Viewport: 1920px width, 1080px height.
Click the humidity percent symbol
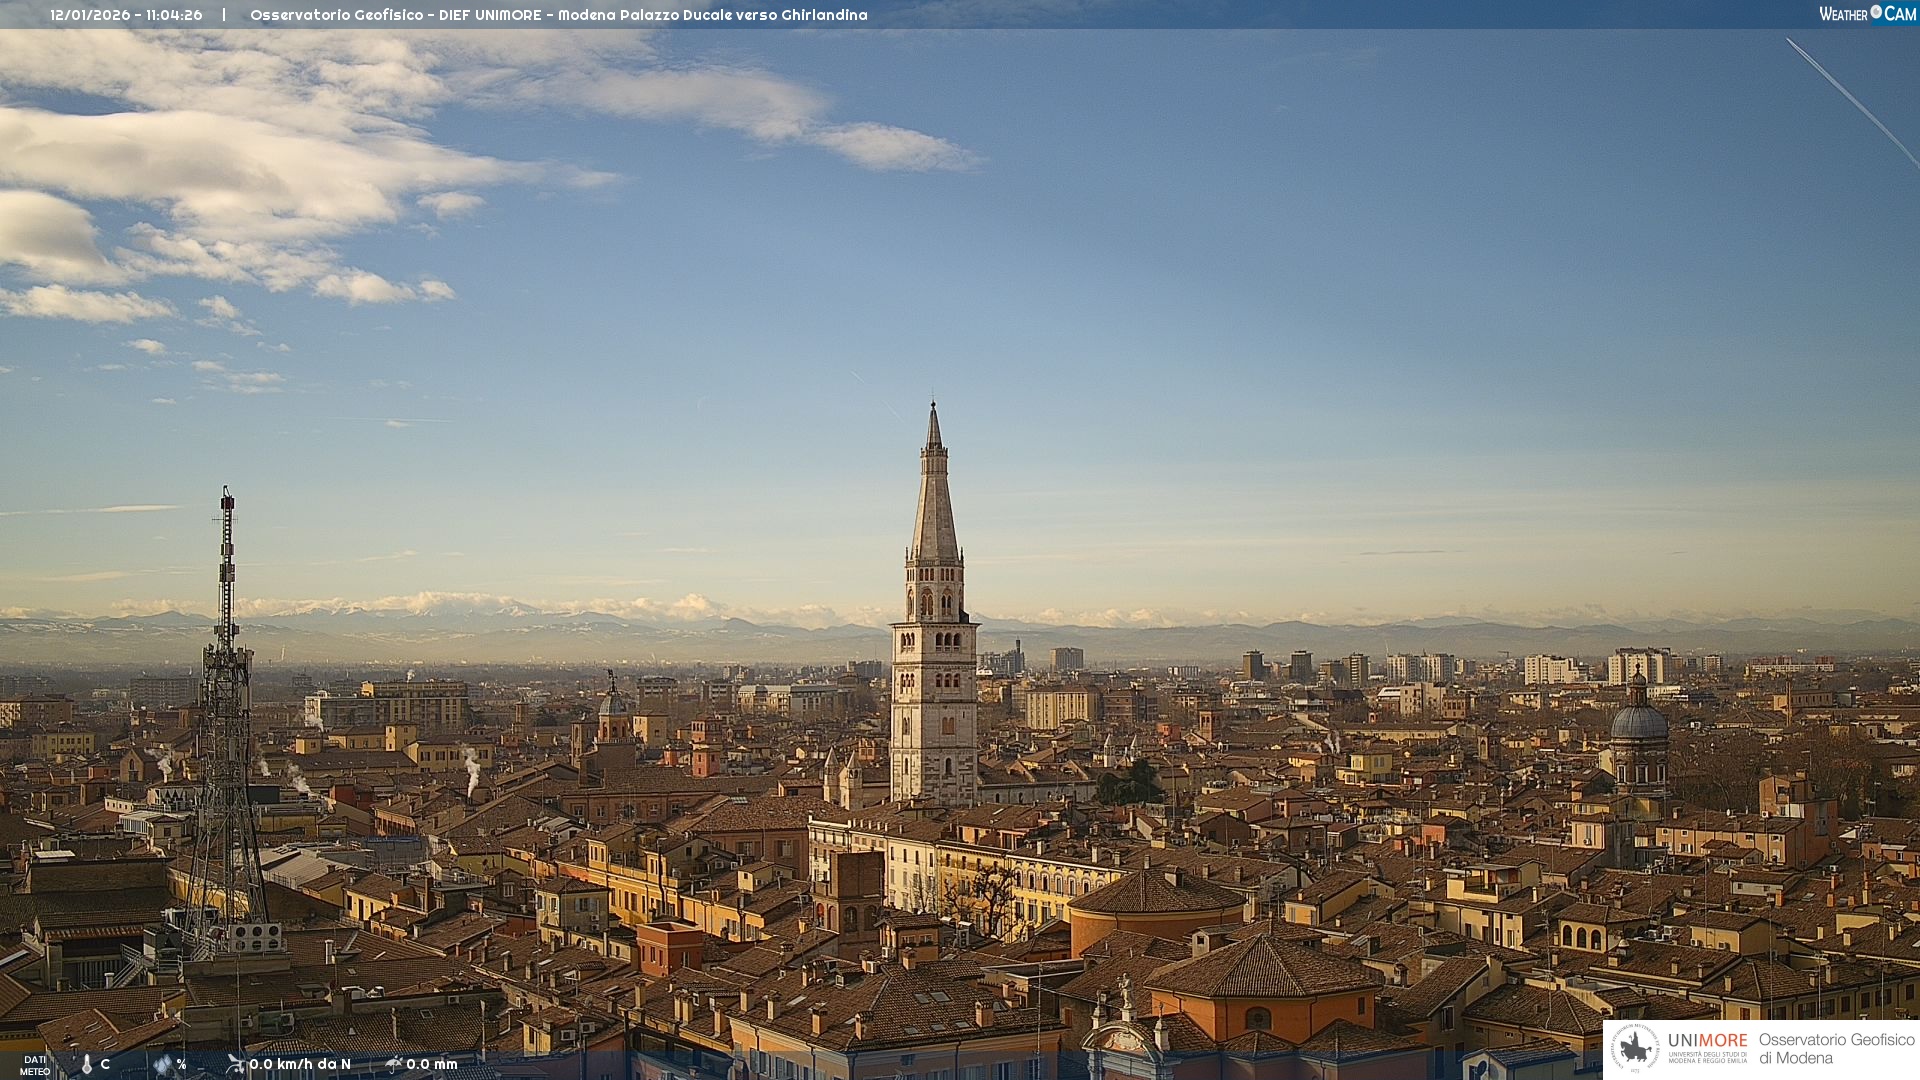point(181,1064)
